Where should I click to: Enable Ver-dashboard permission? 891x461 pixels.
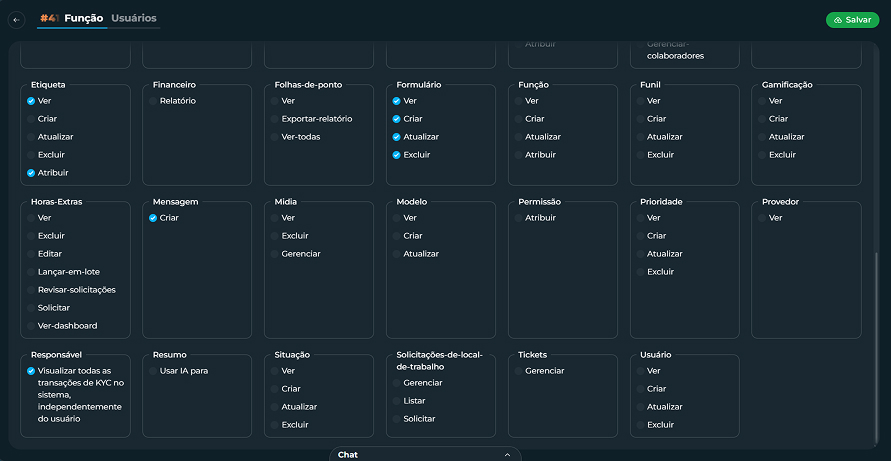click(31, 326)
